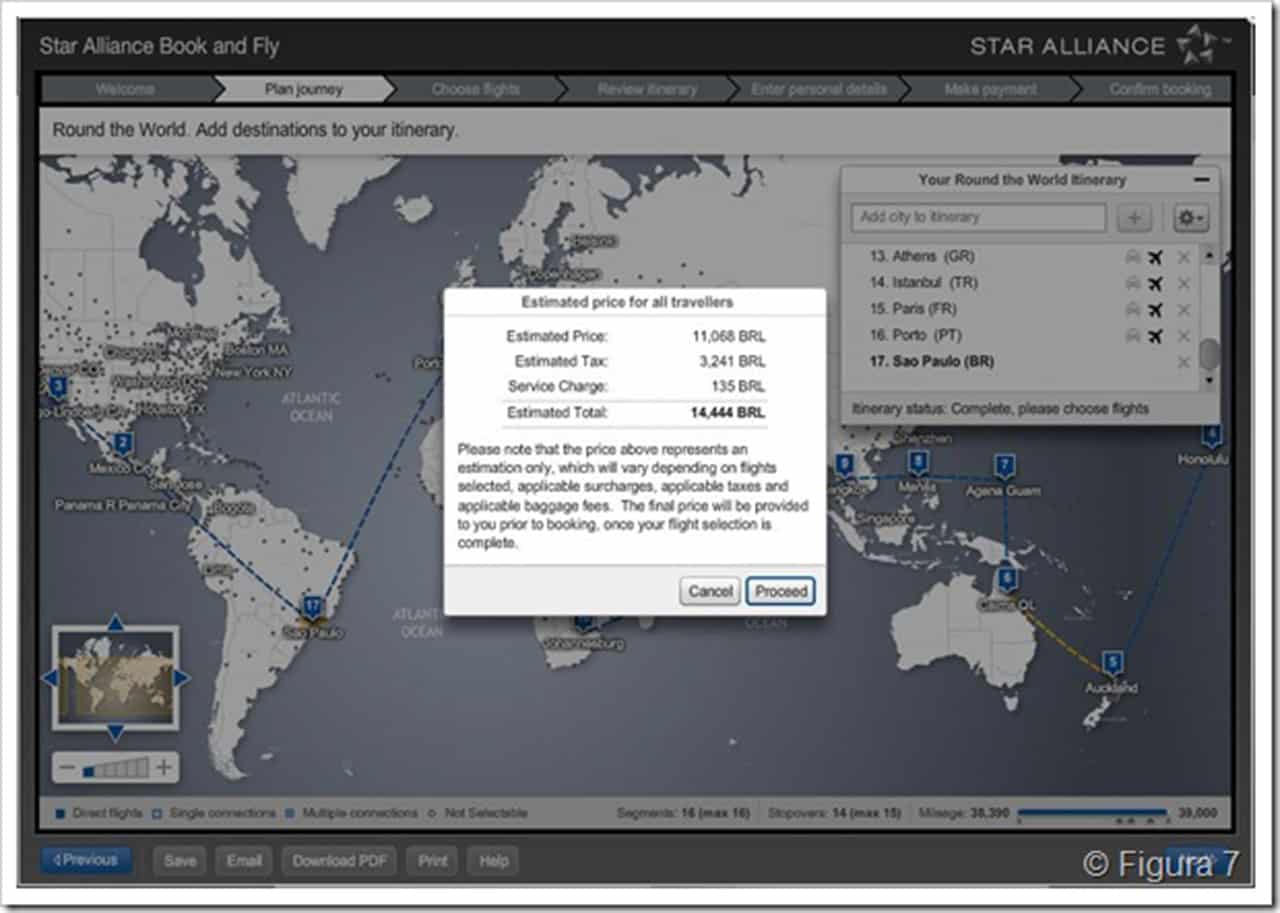Remove Athens from the itinerary

click(x=1184, y=258)
